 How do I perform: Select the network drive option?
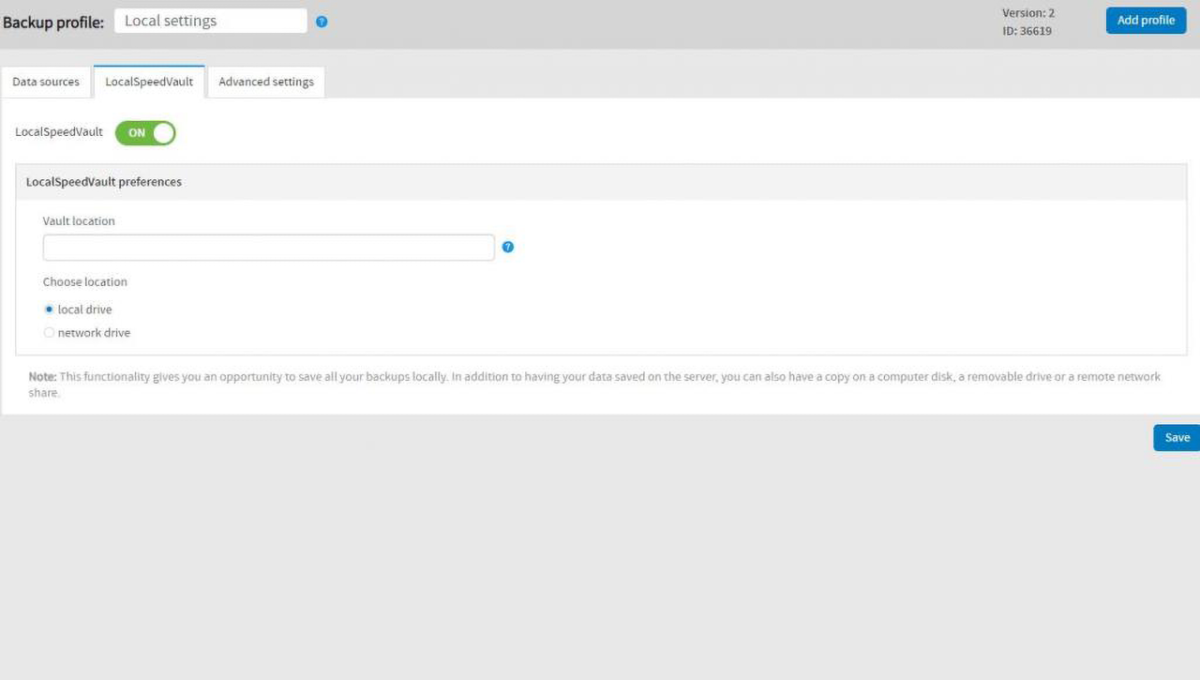click(49, 333)
